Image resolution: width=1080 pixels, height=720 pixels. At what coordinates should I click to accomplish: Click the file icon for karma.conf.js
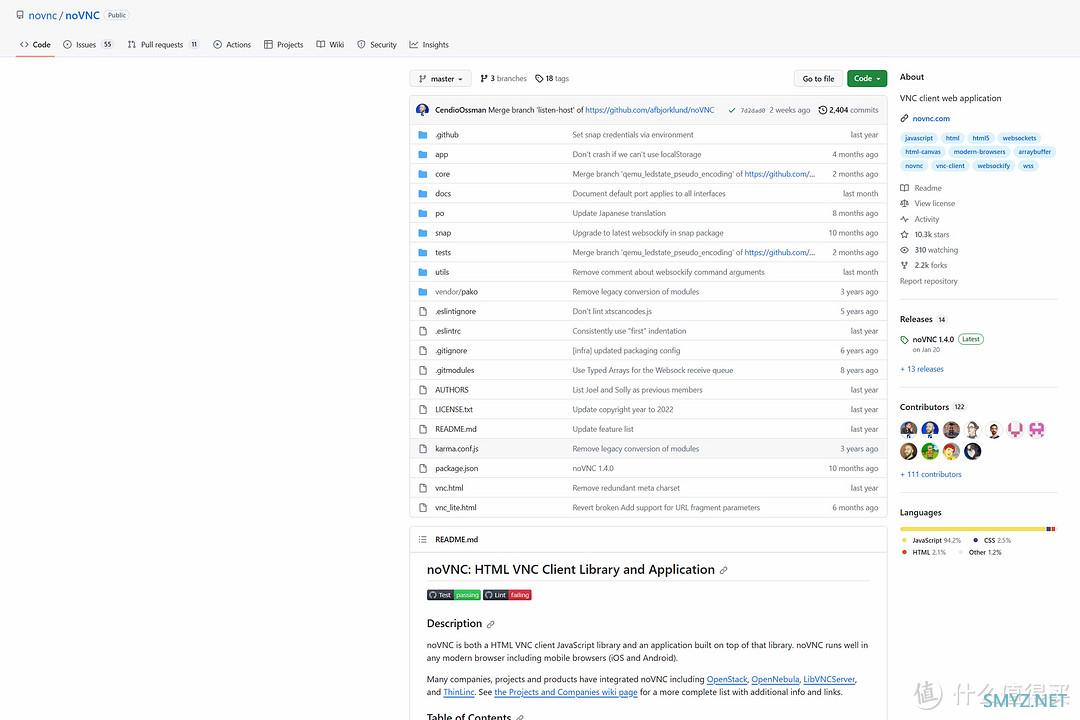coord(423,449)
